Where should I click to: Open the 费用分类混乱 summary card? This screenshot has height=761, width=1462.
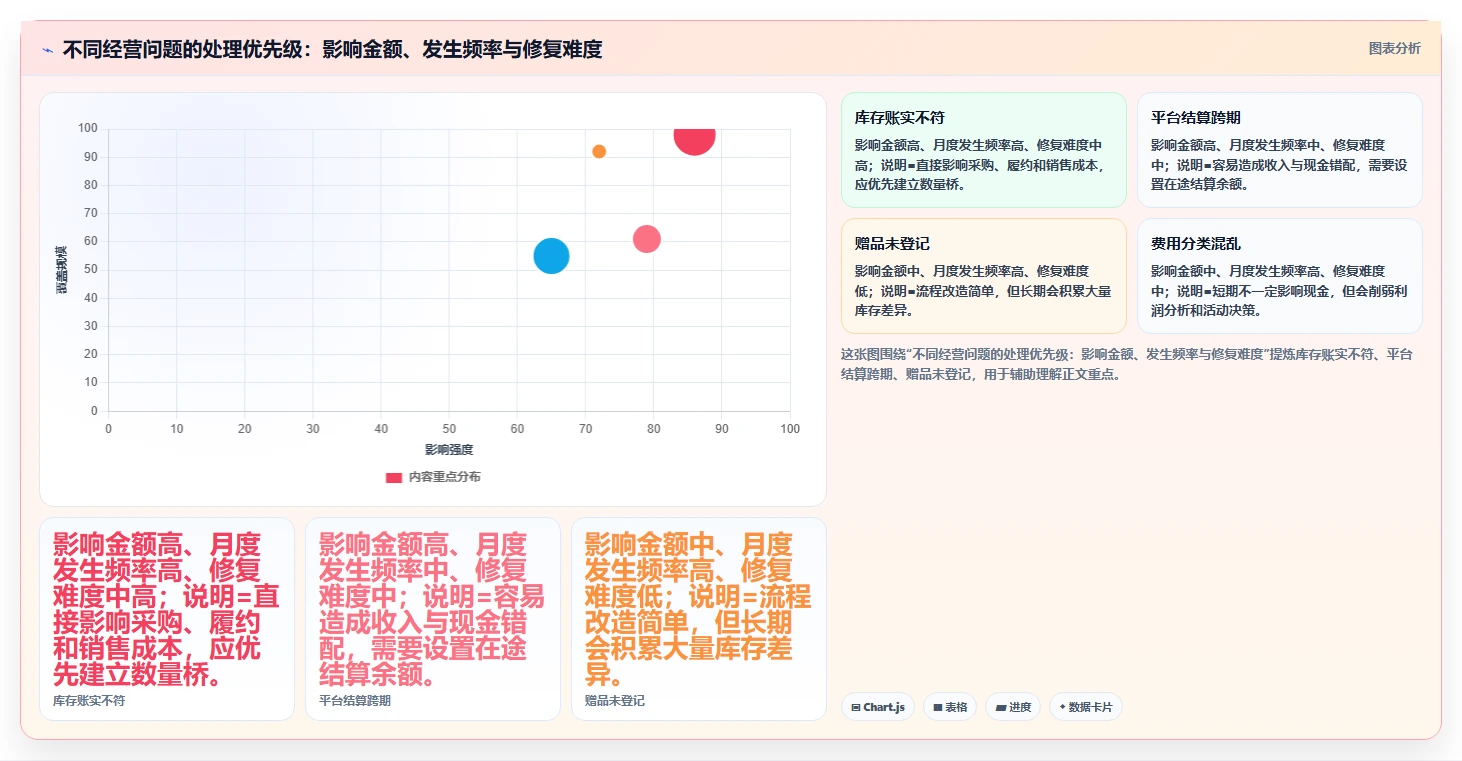coord(1279,276)
